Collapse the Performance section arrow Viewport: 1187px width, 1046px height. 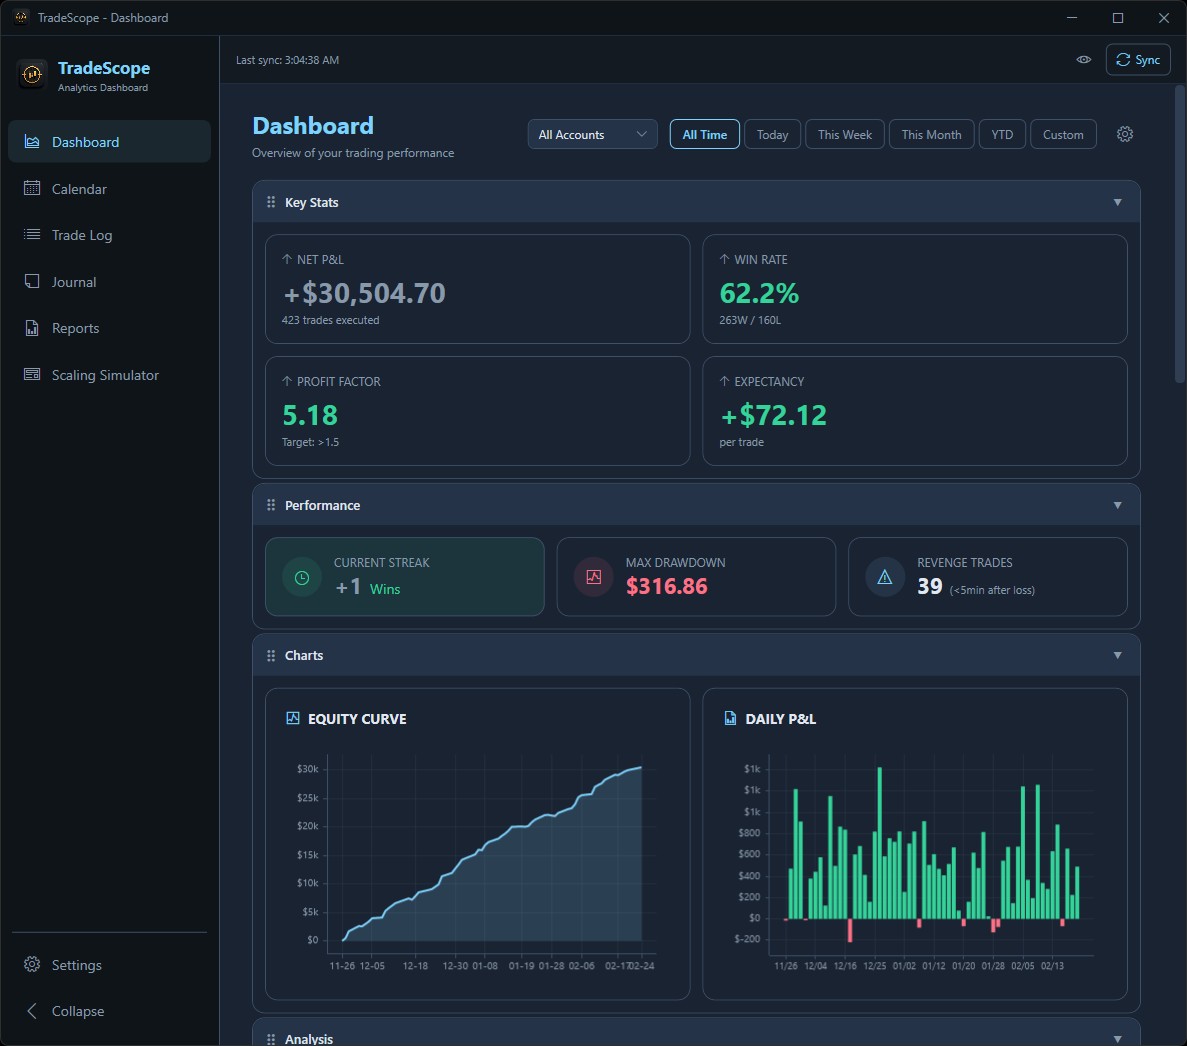tap(1117, 505)
